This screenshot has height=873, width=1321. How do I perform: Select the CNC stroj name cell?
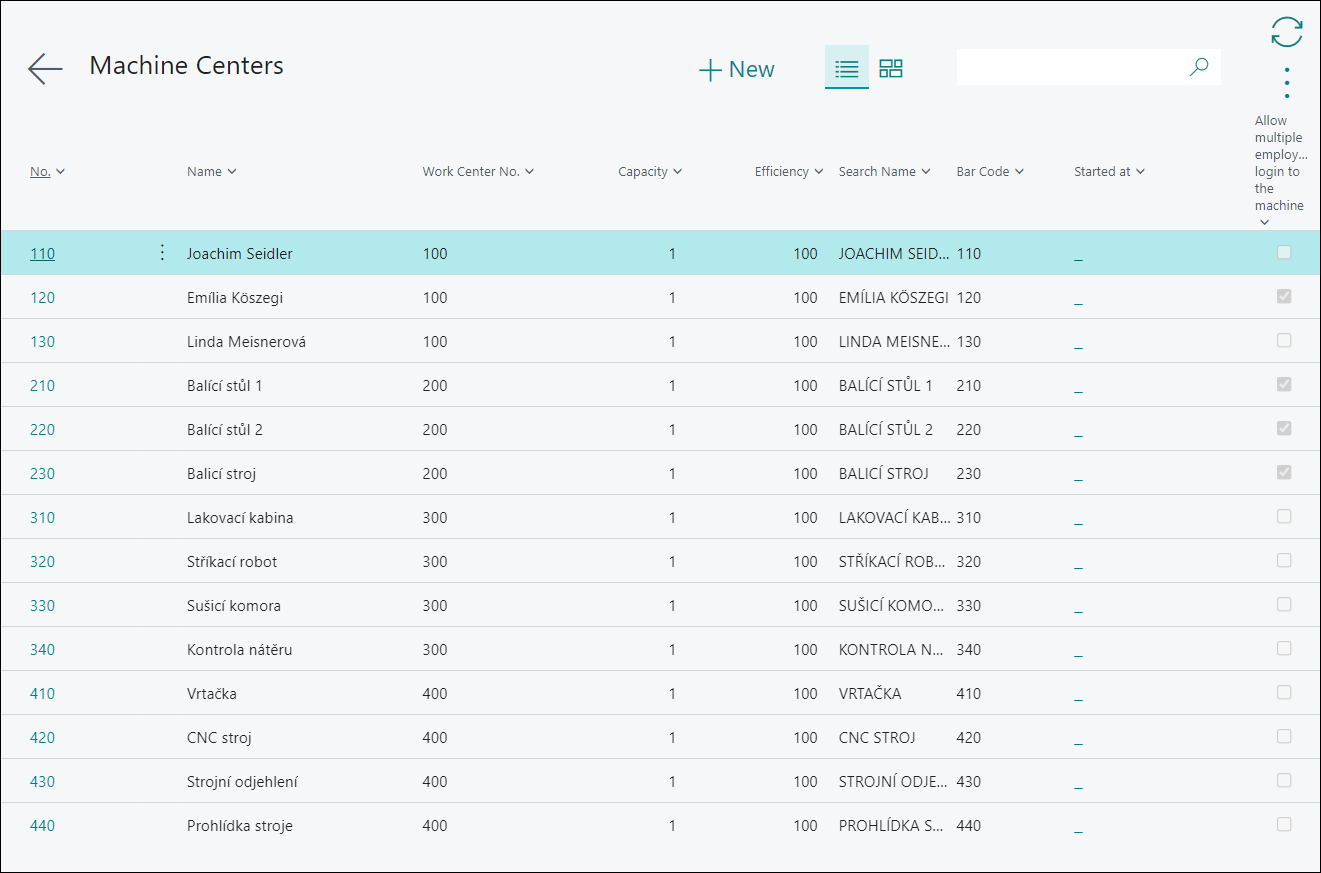point(219,738)
